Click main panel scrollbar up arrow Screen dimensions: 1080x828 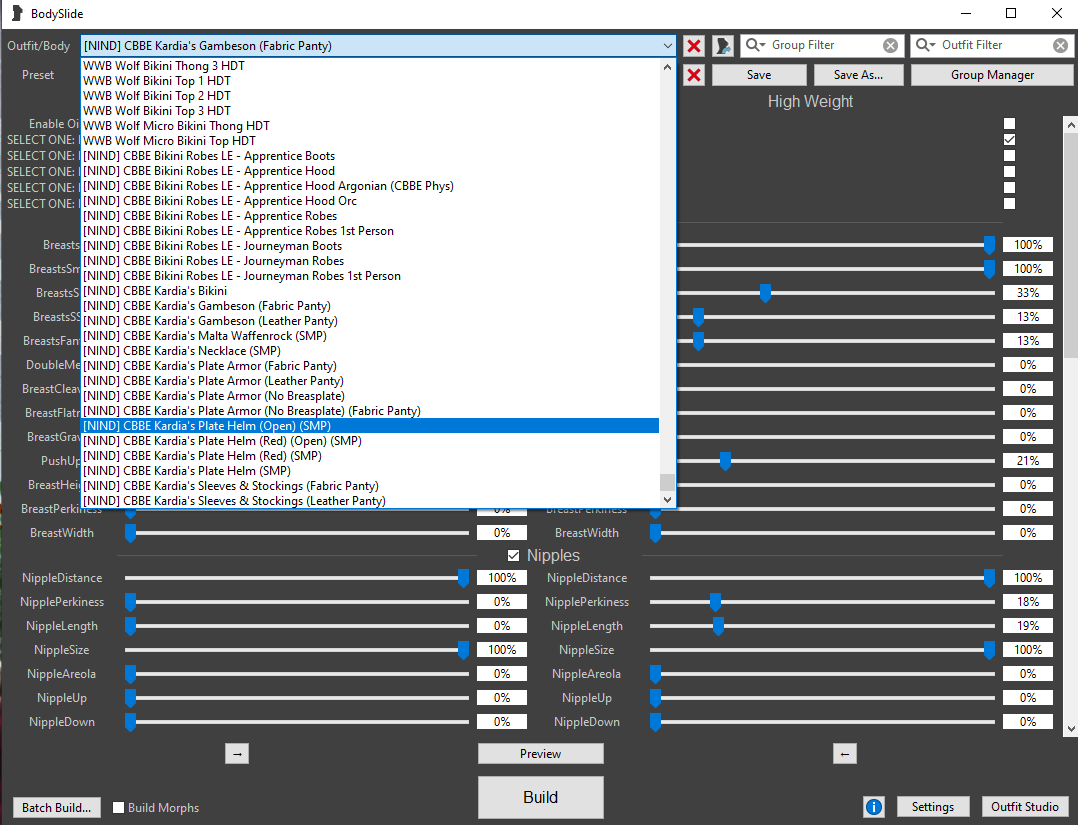tap(1070, 125)
